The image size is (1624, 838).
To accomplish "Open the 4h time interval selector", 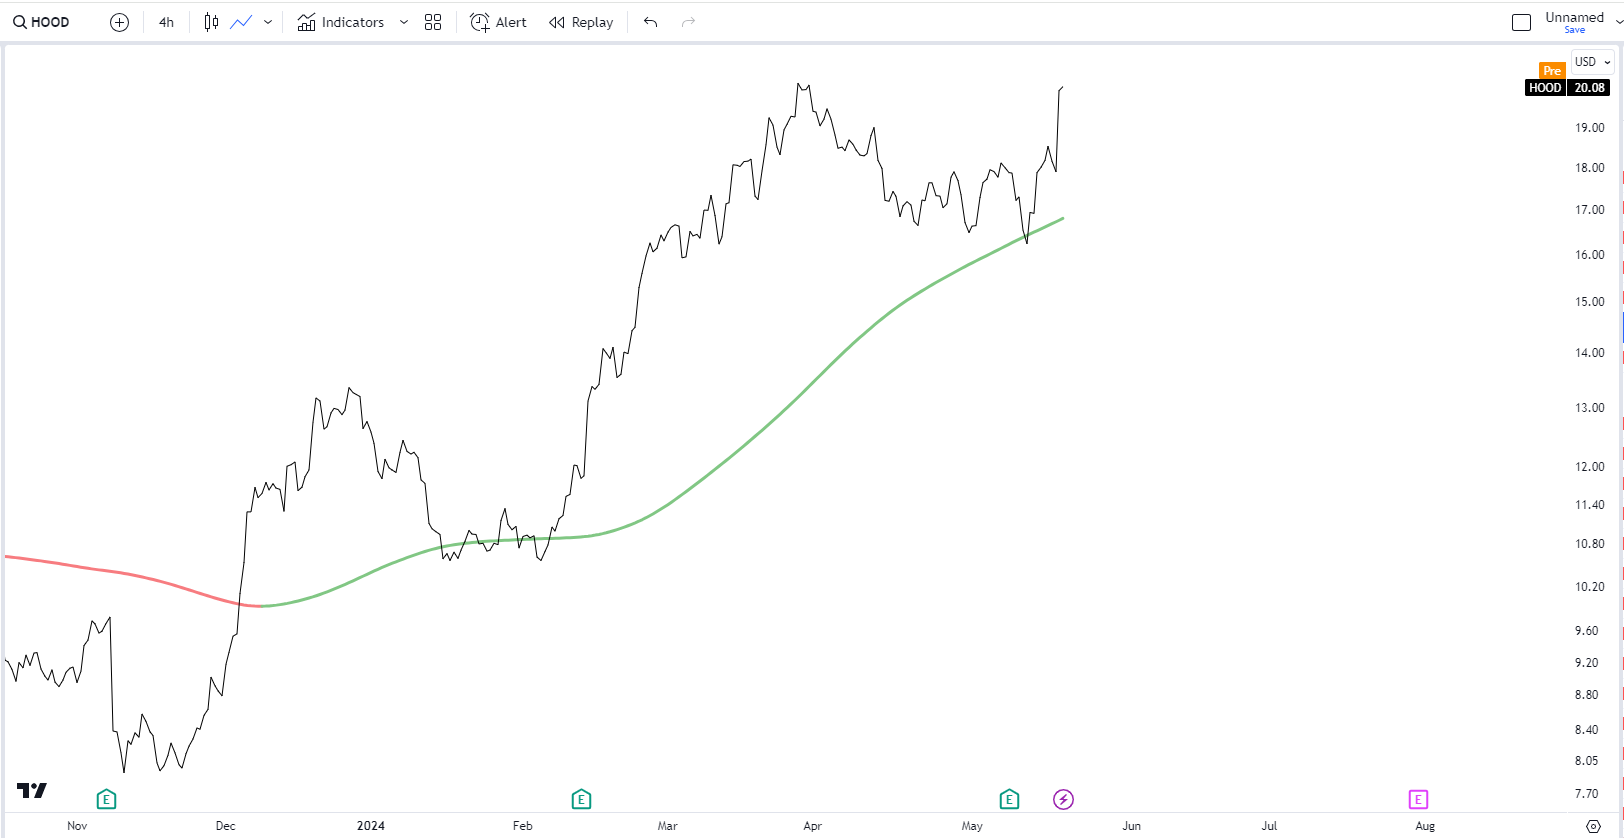I will 166,22.
